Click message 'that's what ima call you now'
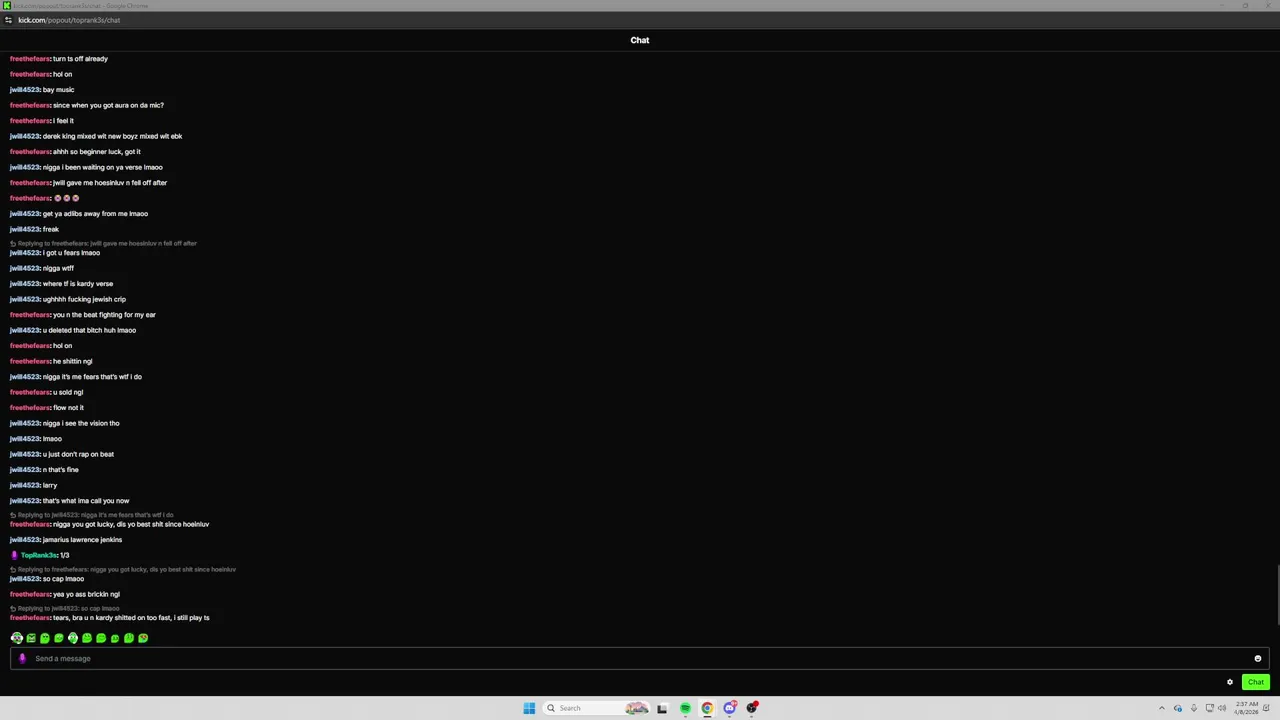 (x=86, y=501)
